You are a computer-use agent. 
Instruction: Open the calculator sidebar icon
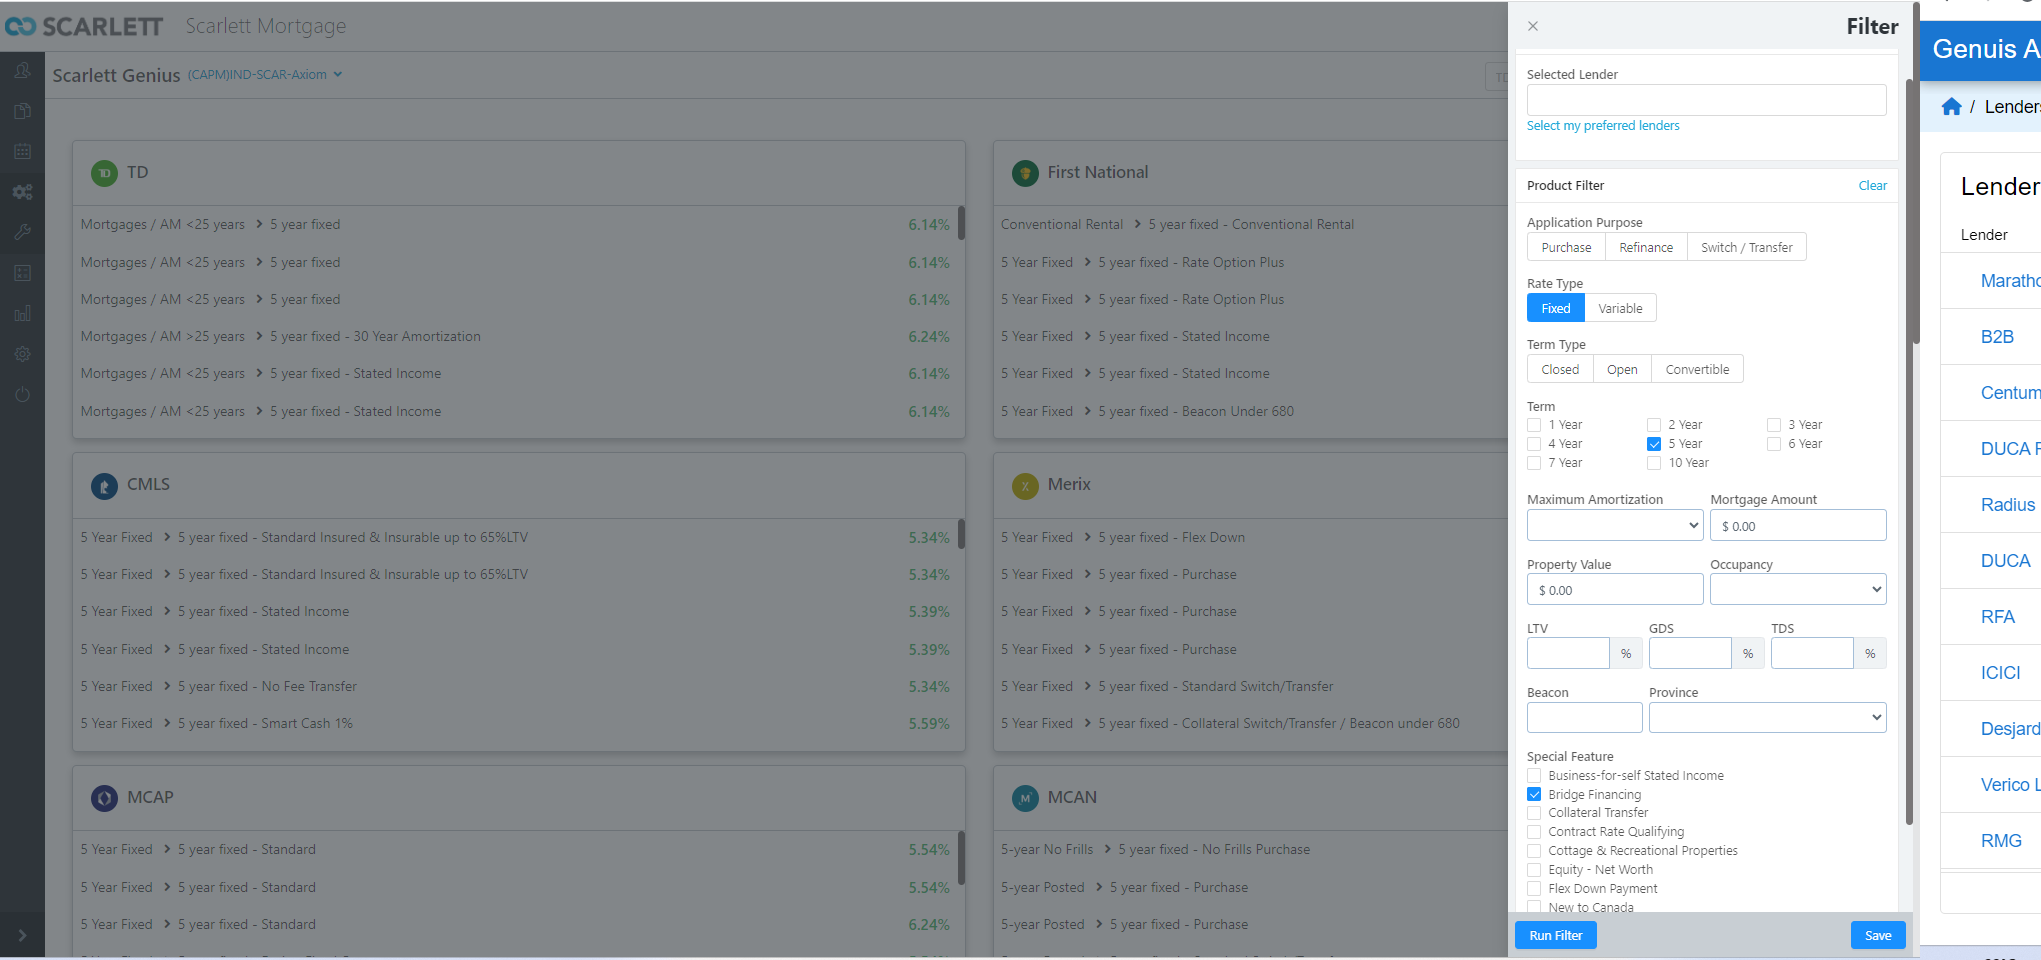[22, 273]
